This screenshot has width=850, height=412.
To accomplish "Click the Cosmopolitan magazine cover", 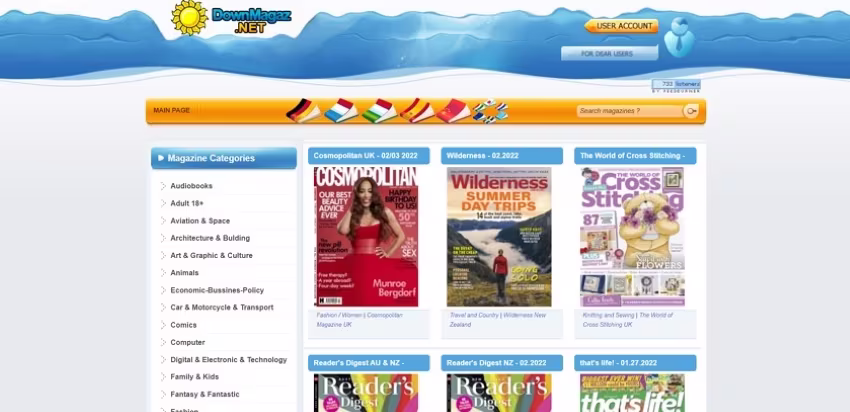I will click(366, 237).
